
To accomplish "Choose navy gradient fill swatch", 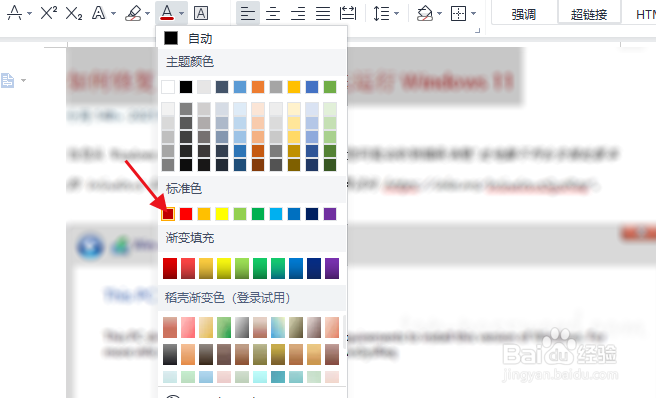I will point(314,268).
